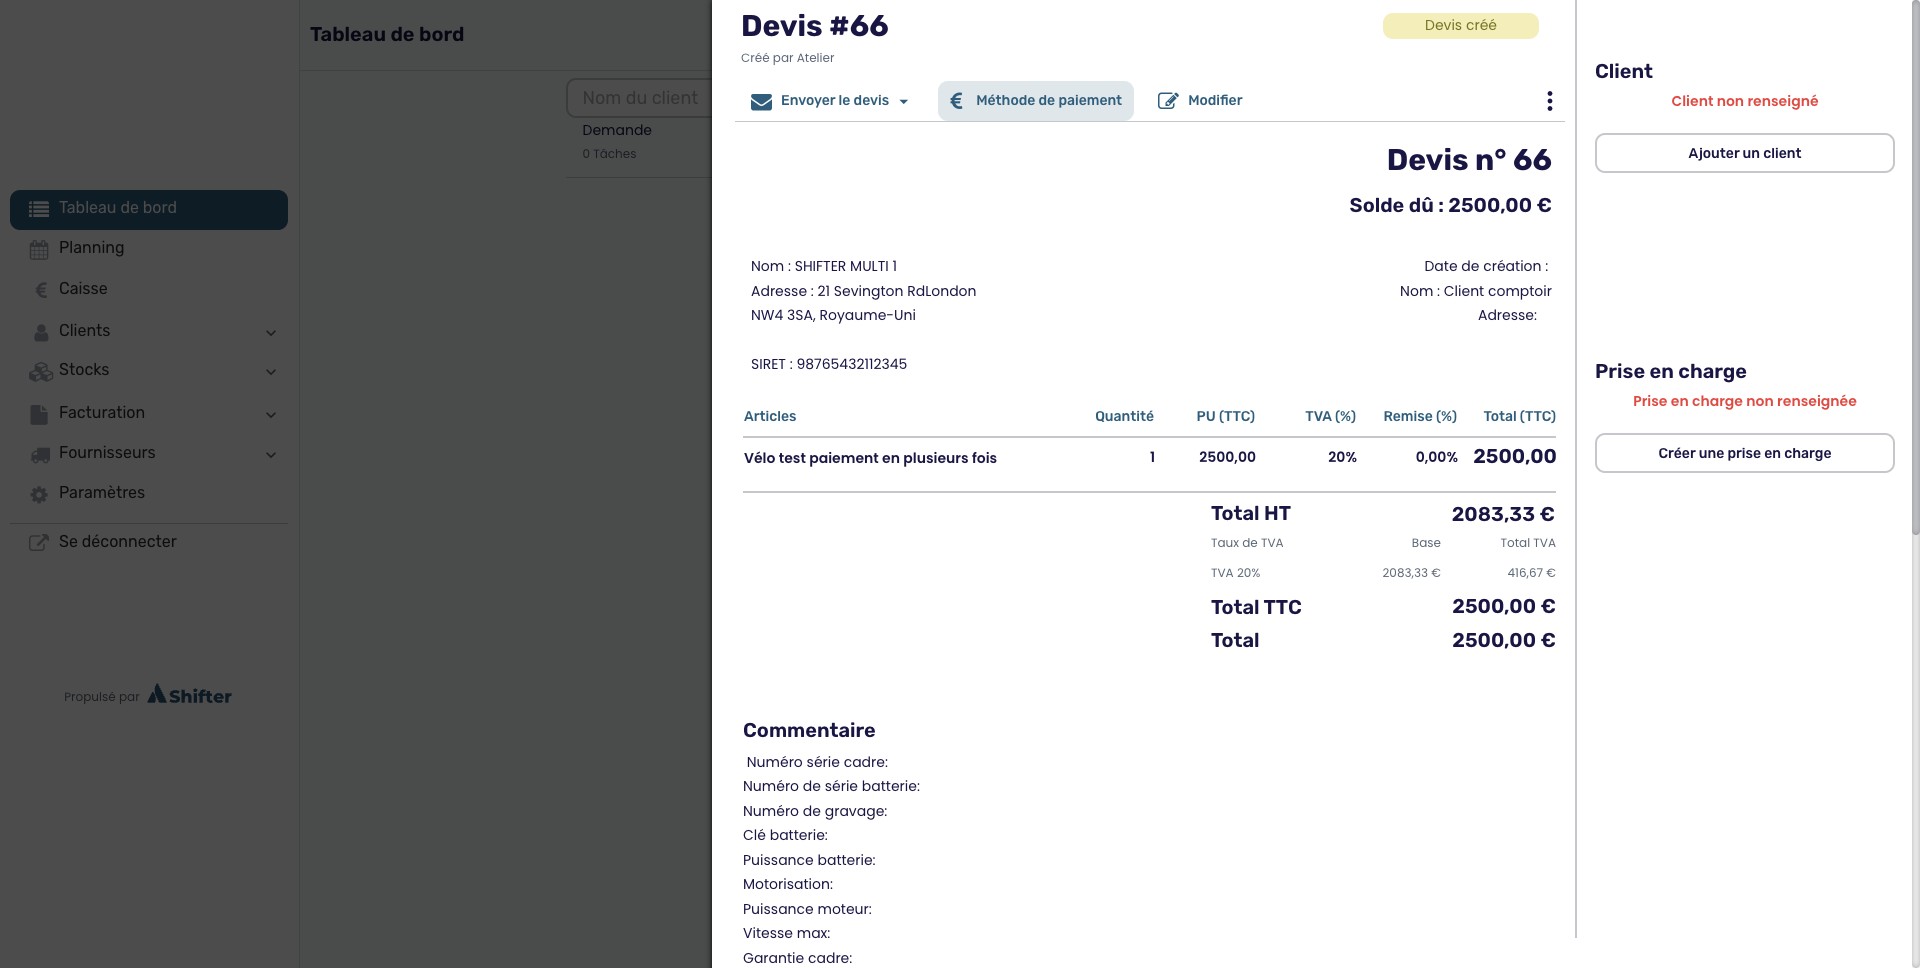Select Stocks in the sidebar
Screen dimensions: 1920x968
[84, 370]
